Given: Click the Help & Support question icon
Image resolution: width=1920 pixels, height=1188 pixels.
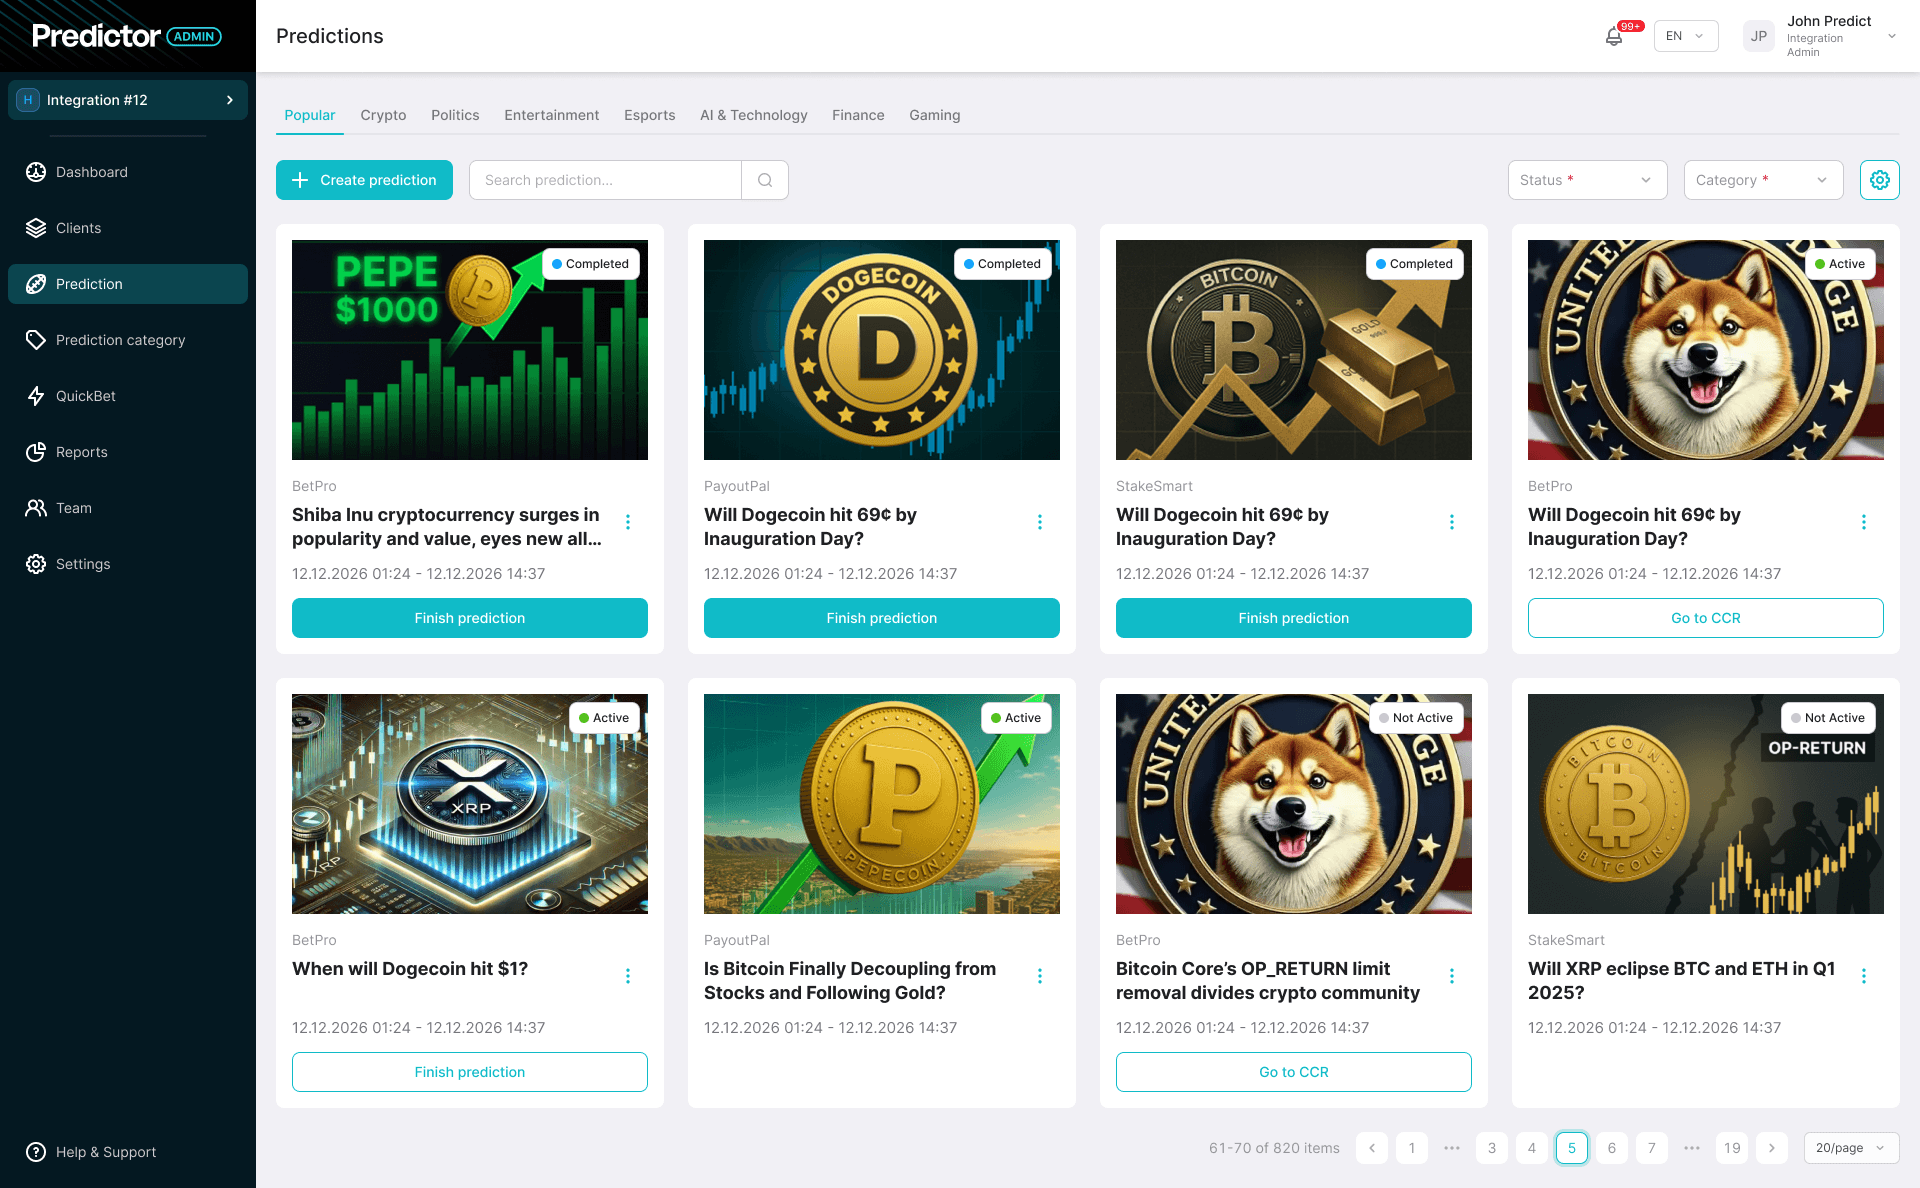Looking at the screenshot, I should click(x=36, y=1152).
